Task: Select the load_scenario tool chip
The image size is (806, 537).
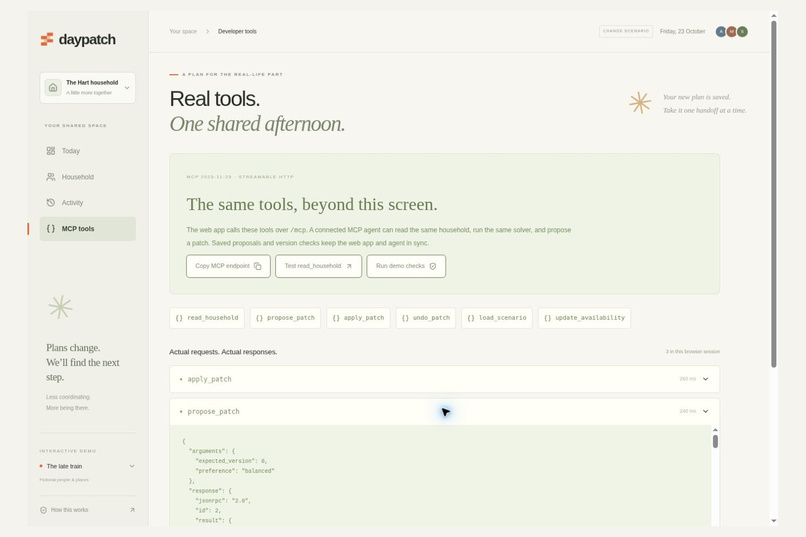Action: pos(497,318)
